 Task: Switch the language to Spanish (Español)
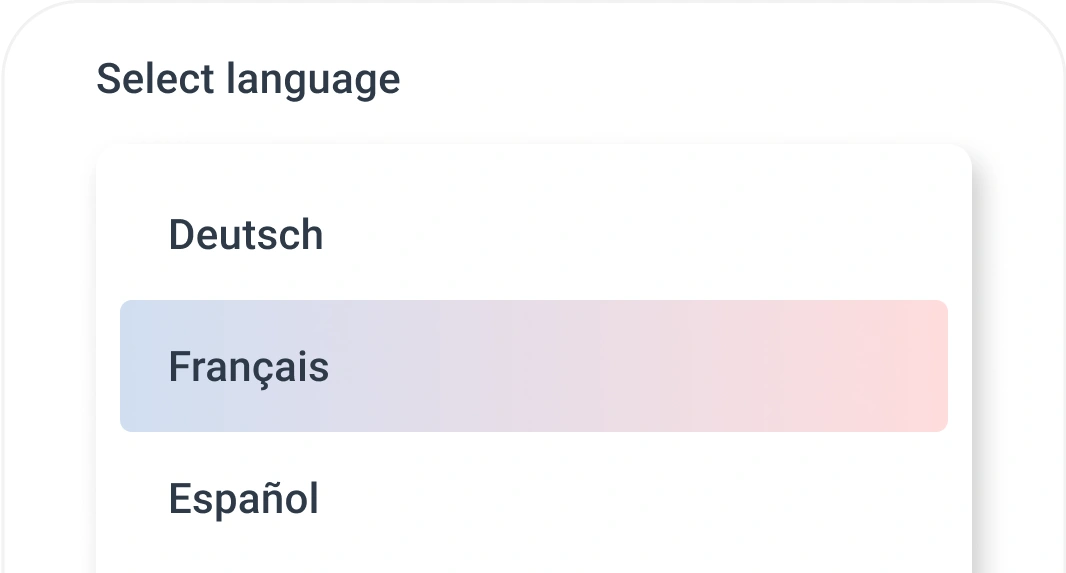243,499
